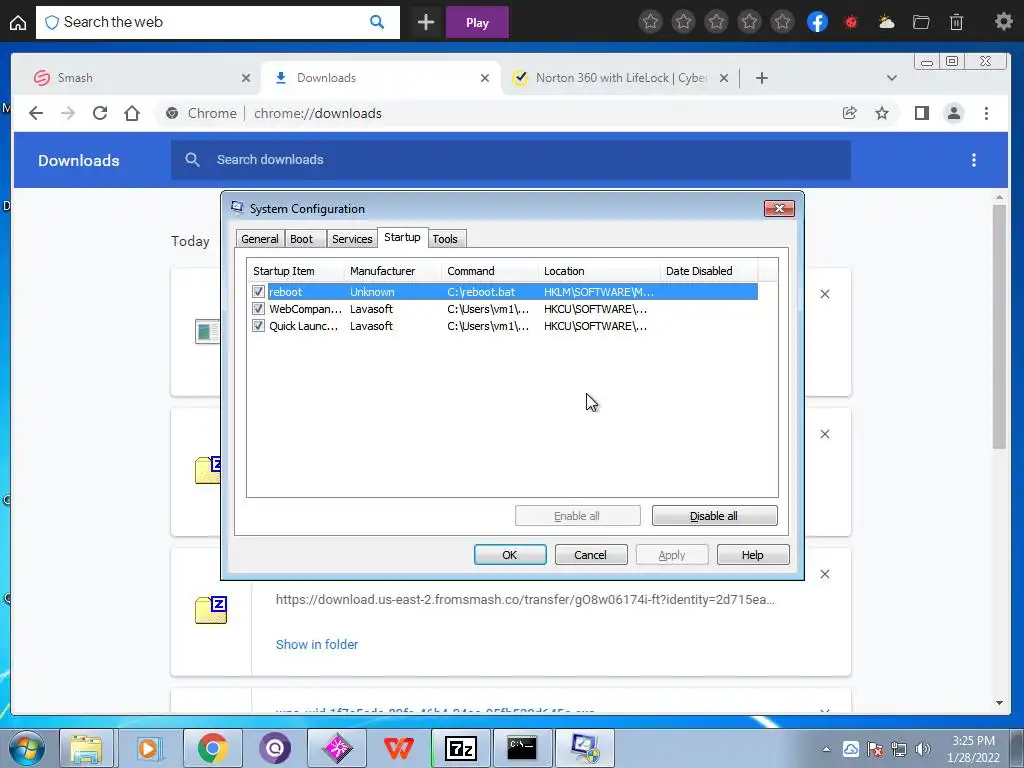
Task: Open the System Configuration taskbar icon
Action: coord(584,748)
